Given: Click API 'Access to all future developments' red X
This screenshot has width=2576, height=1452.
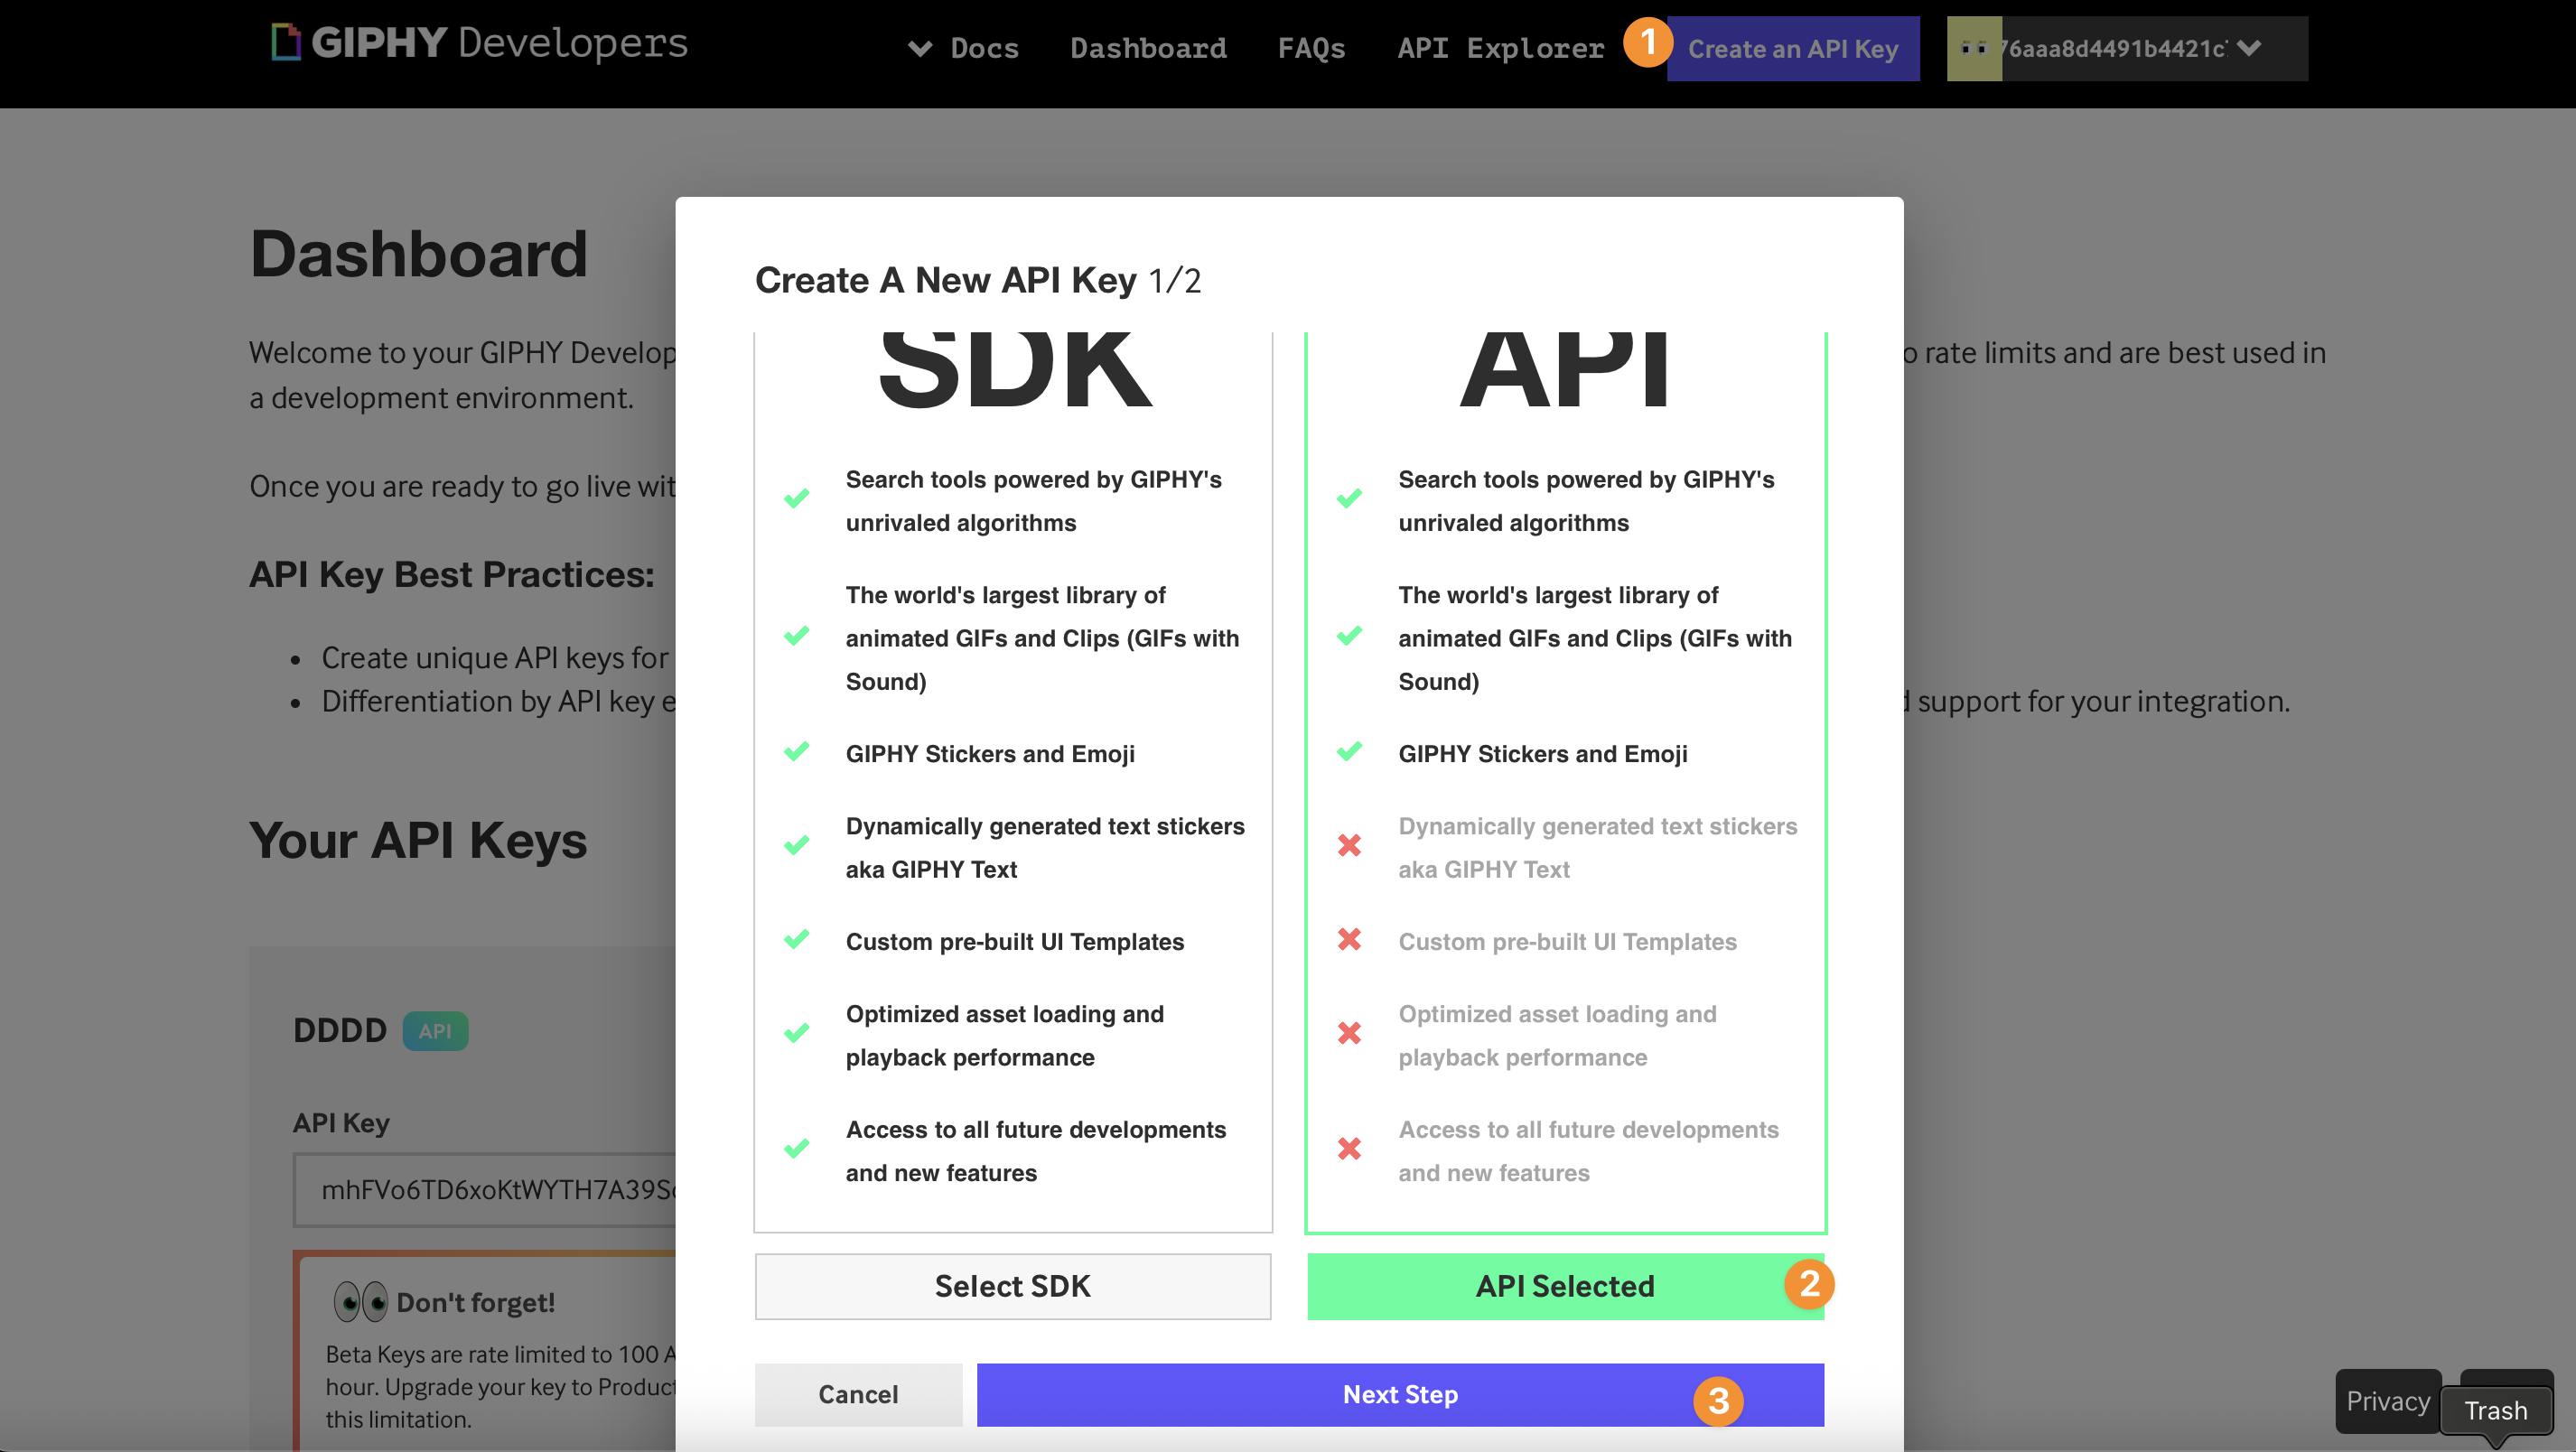Looking at the screenshot, I should tap(1349, 1149).
